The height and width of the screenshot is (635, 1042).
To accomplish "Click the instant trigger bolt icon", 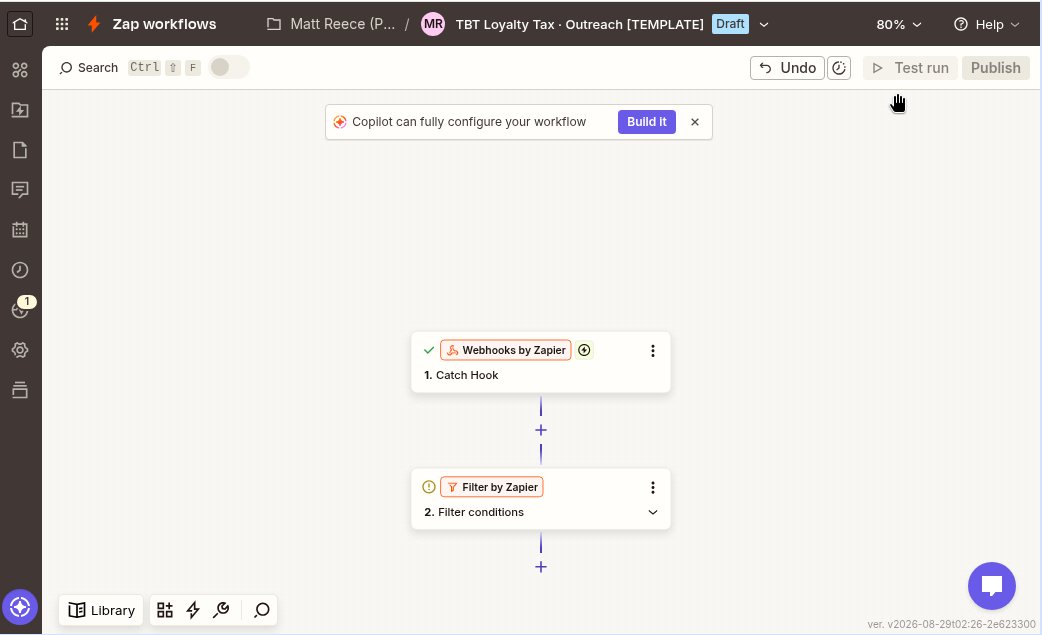I will coord(584,350).
